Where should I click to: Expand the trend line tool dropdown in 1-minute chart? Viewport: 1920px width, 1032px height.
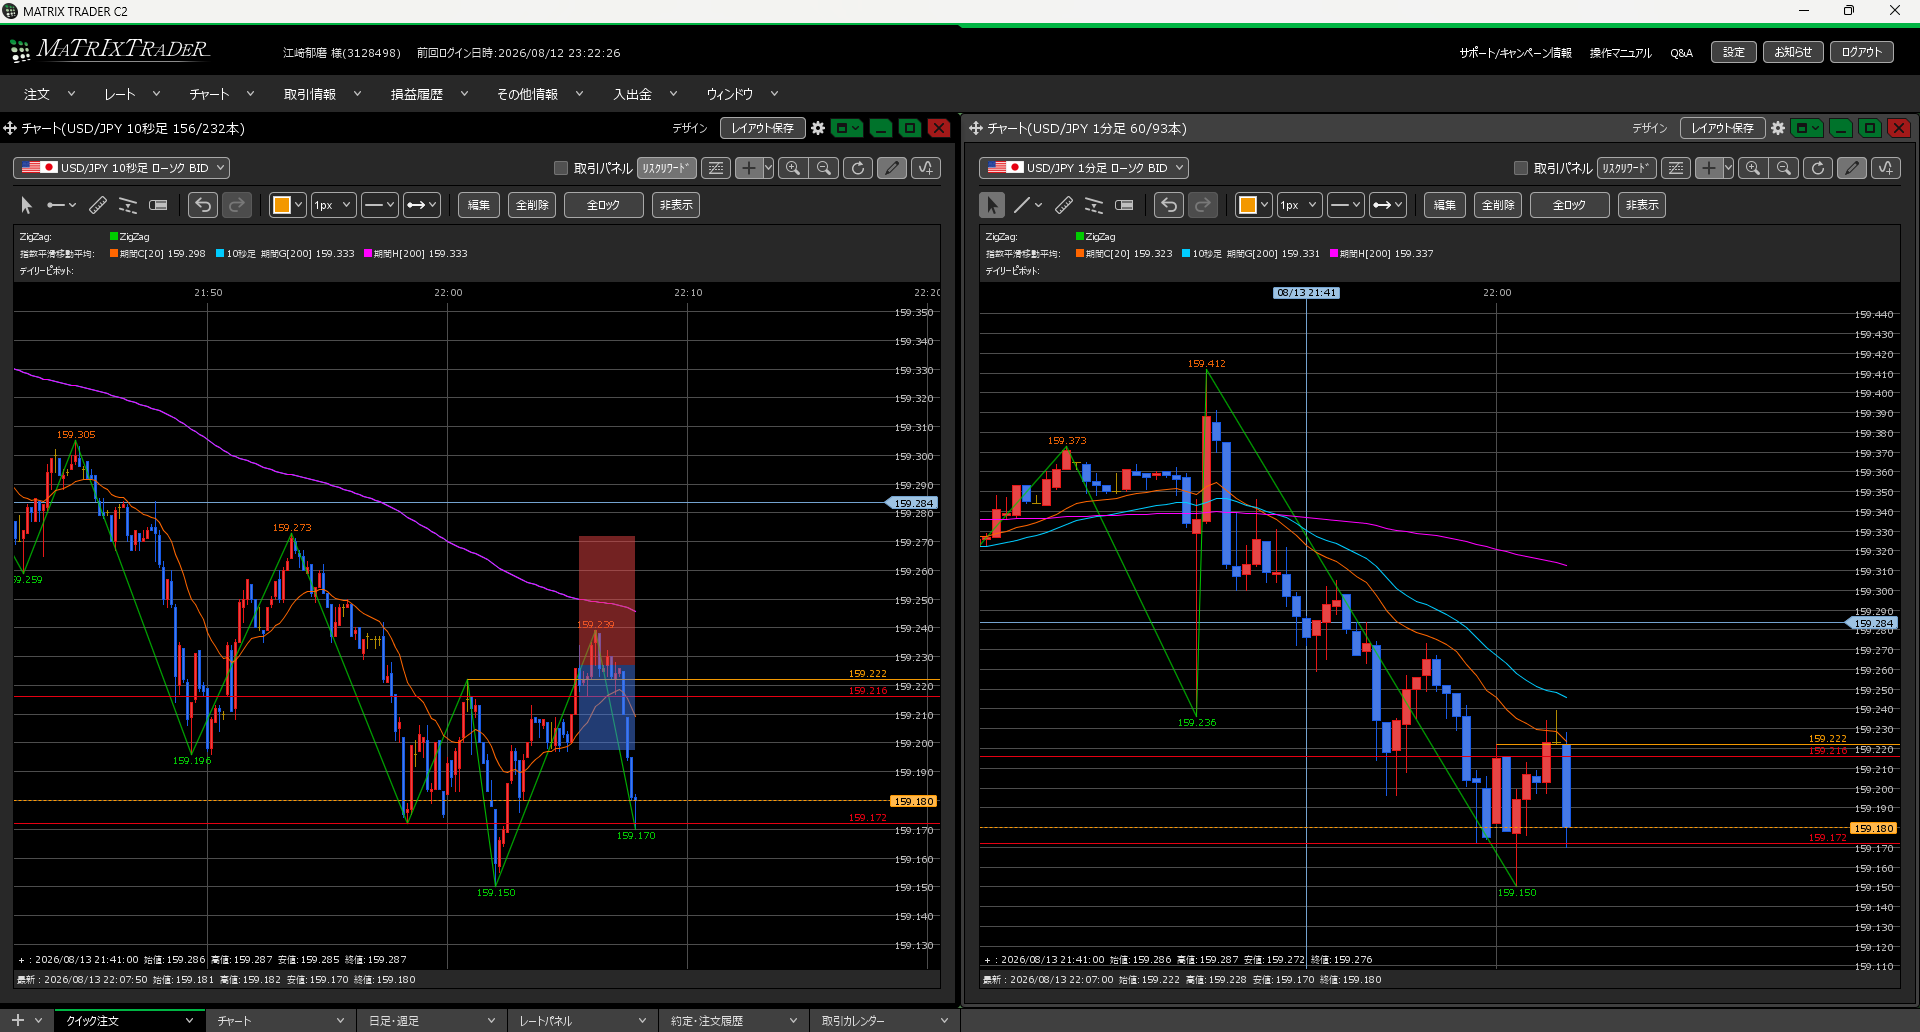tap(1038, 205)
